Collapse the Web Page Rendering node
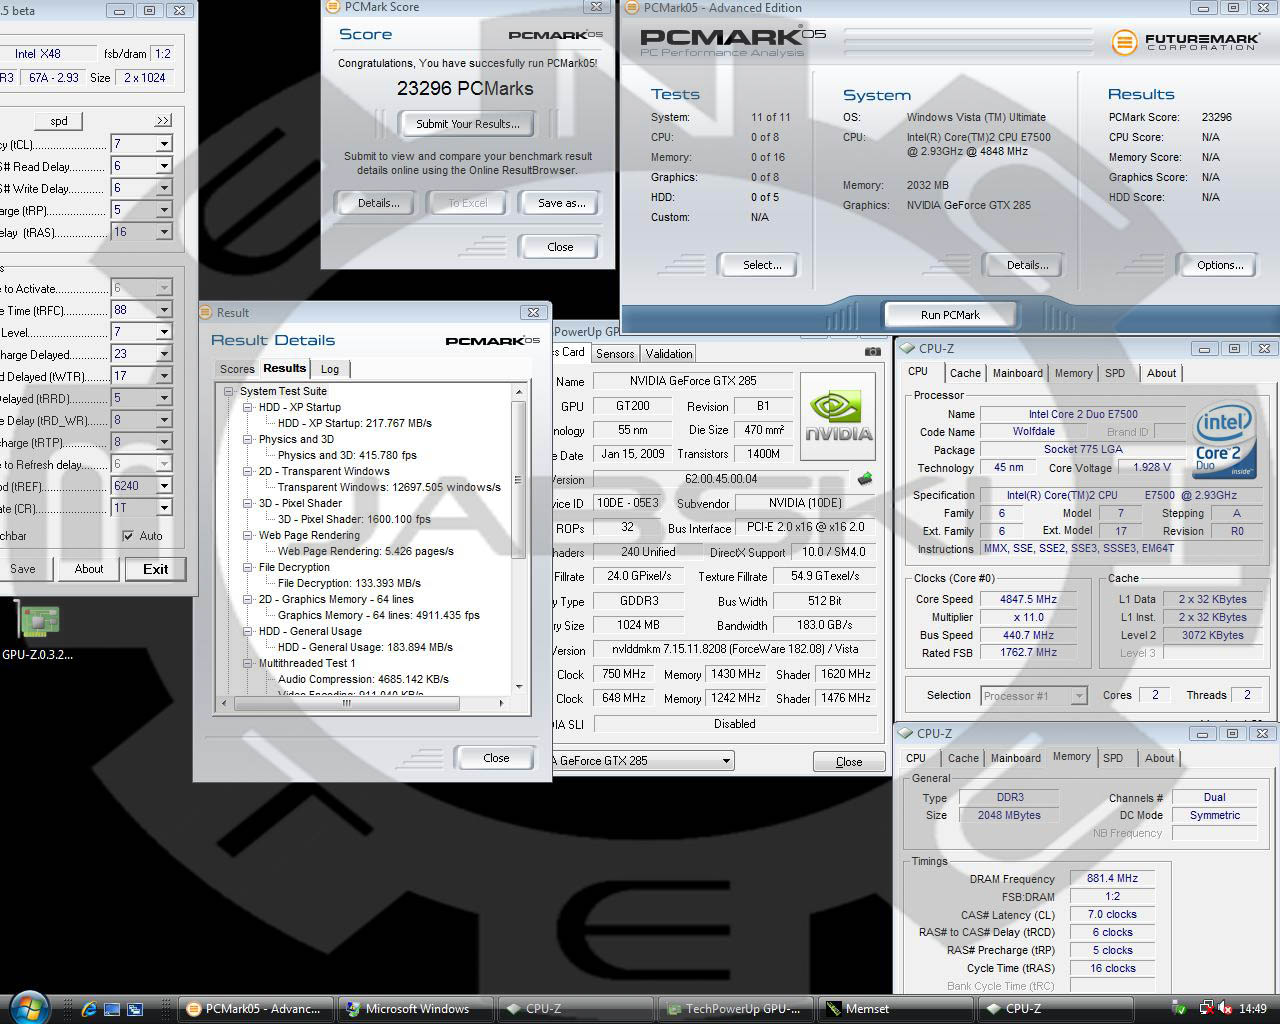The width and height of the screenshot is (1280, 1024). coord(248,536)
